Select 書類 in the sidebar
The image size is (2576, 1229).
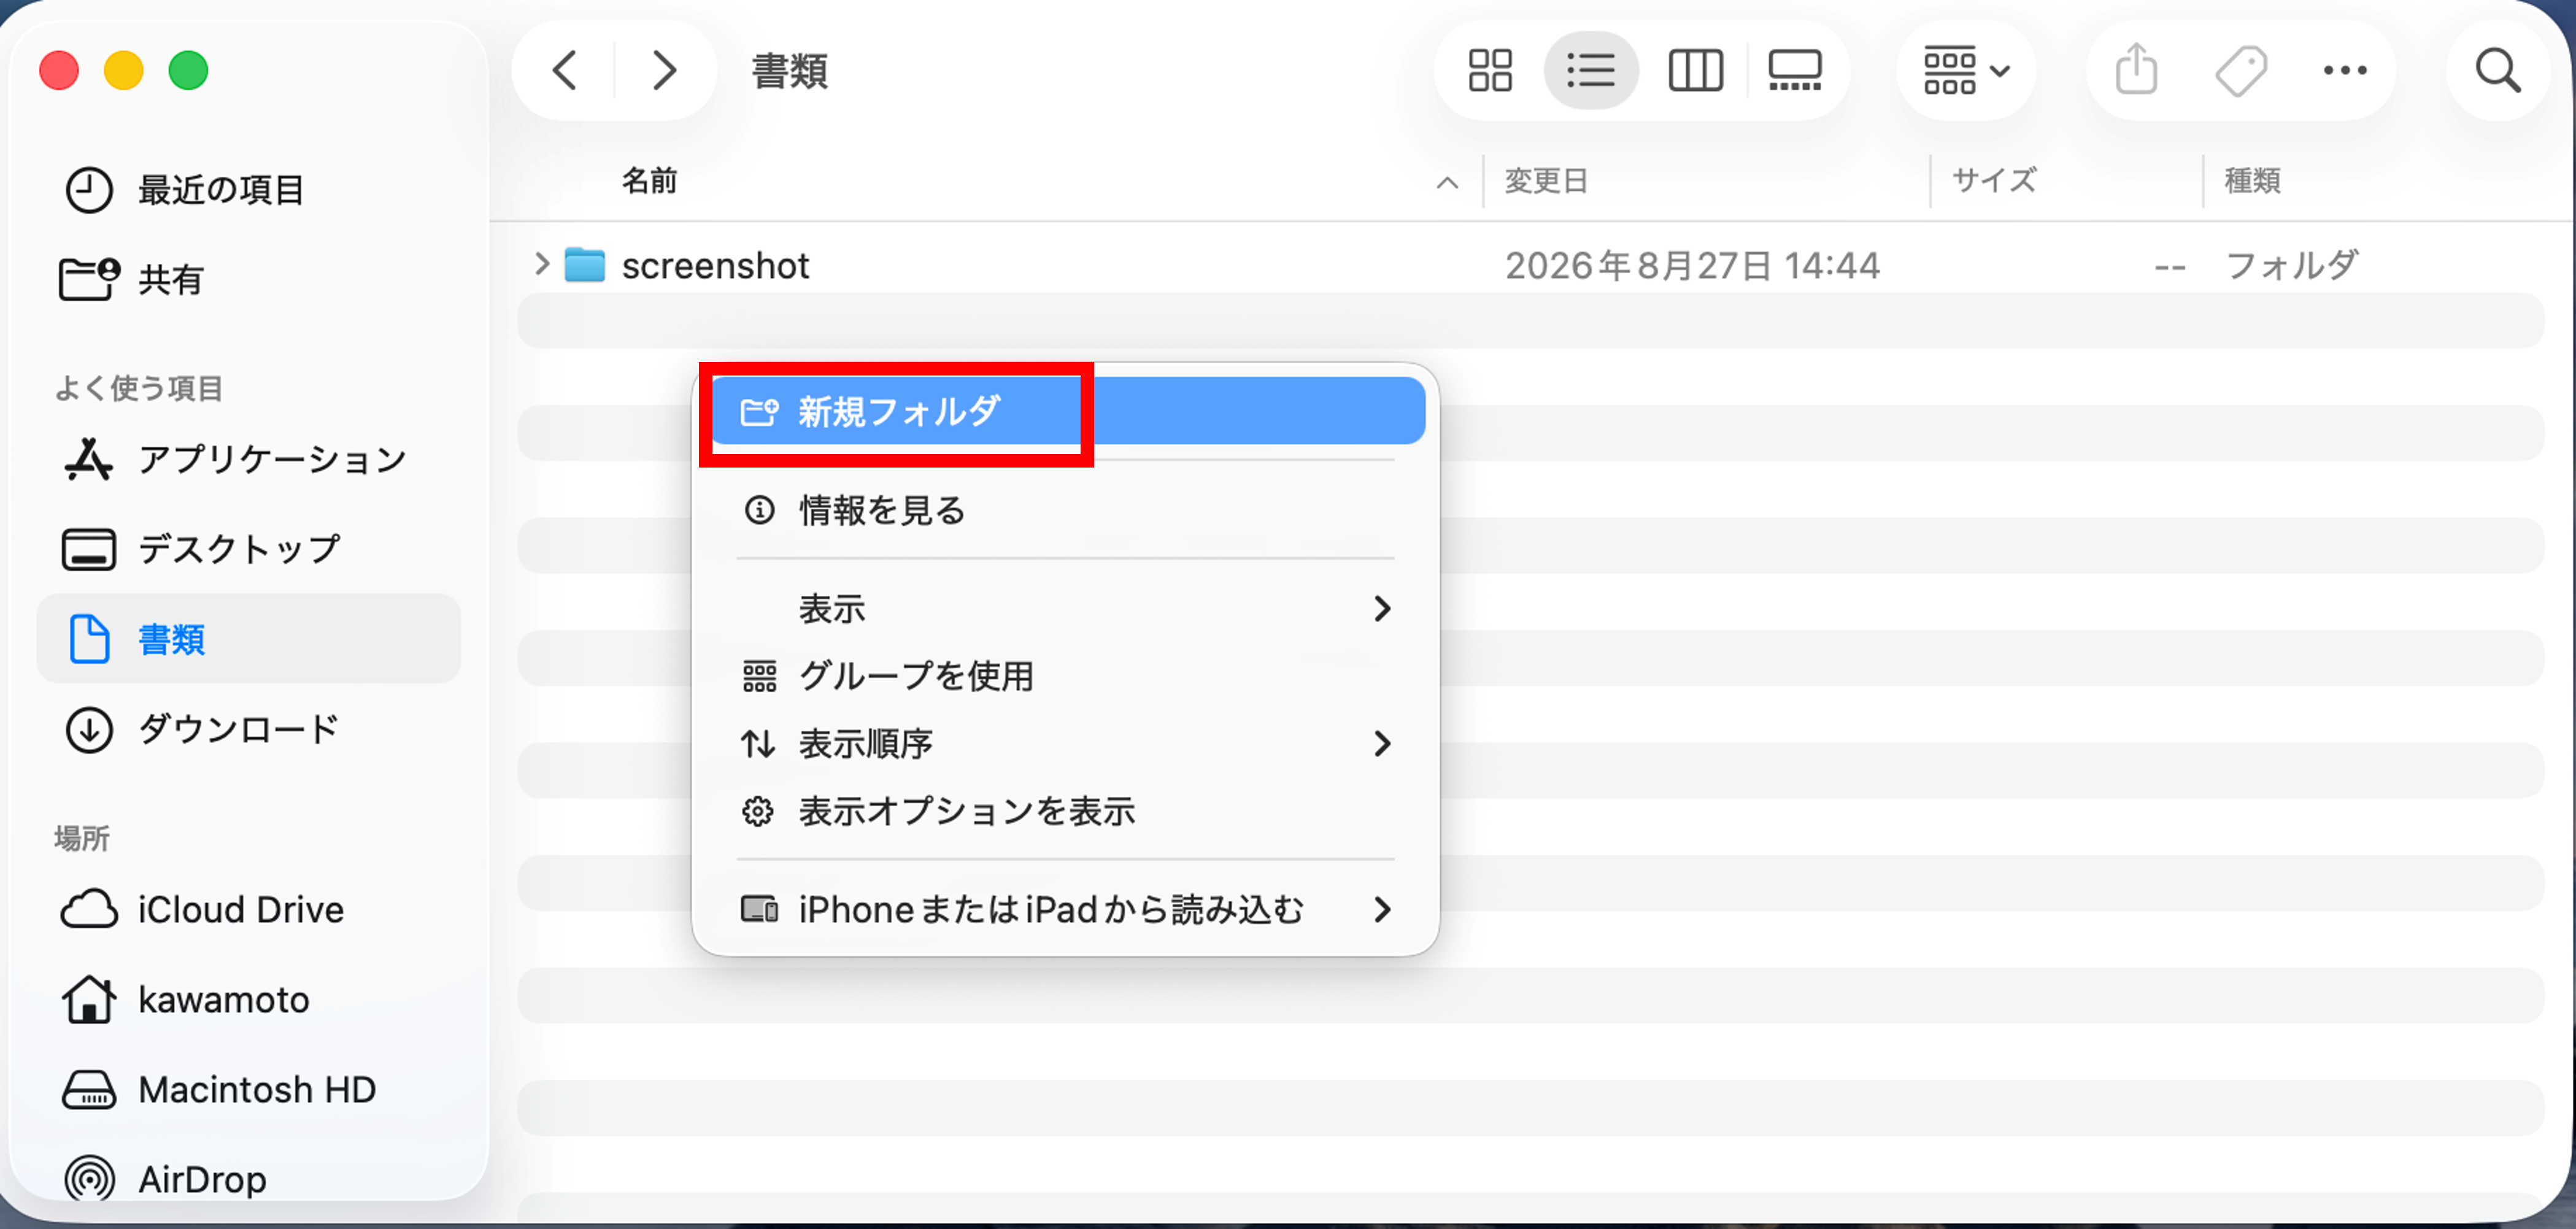click(248, 639)
